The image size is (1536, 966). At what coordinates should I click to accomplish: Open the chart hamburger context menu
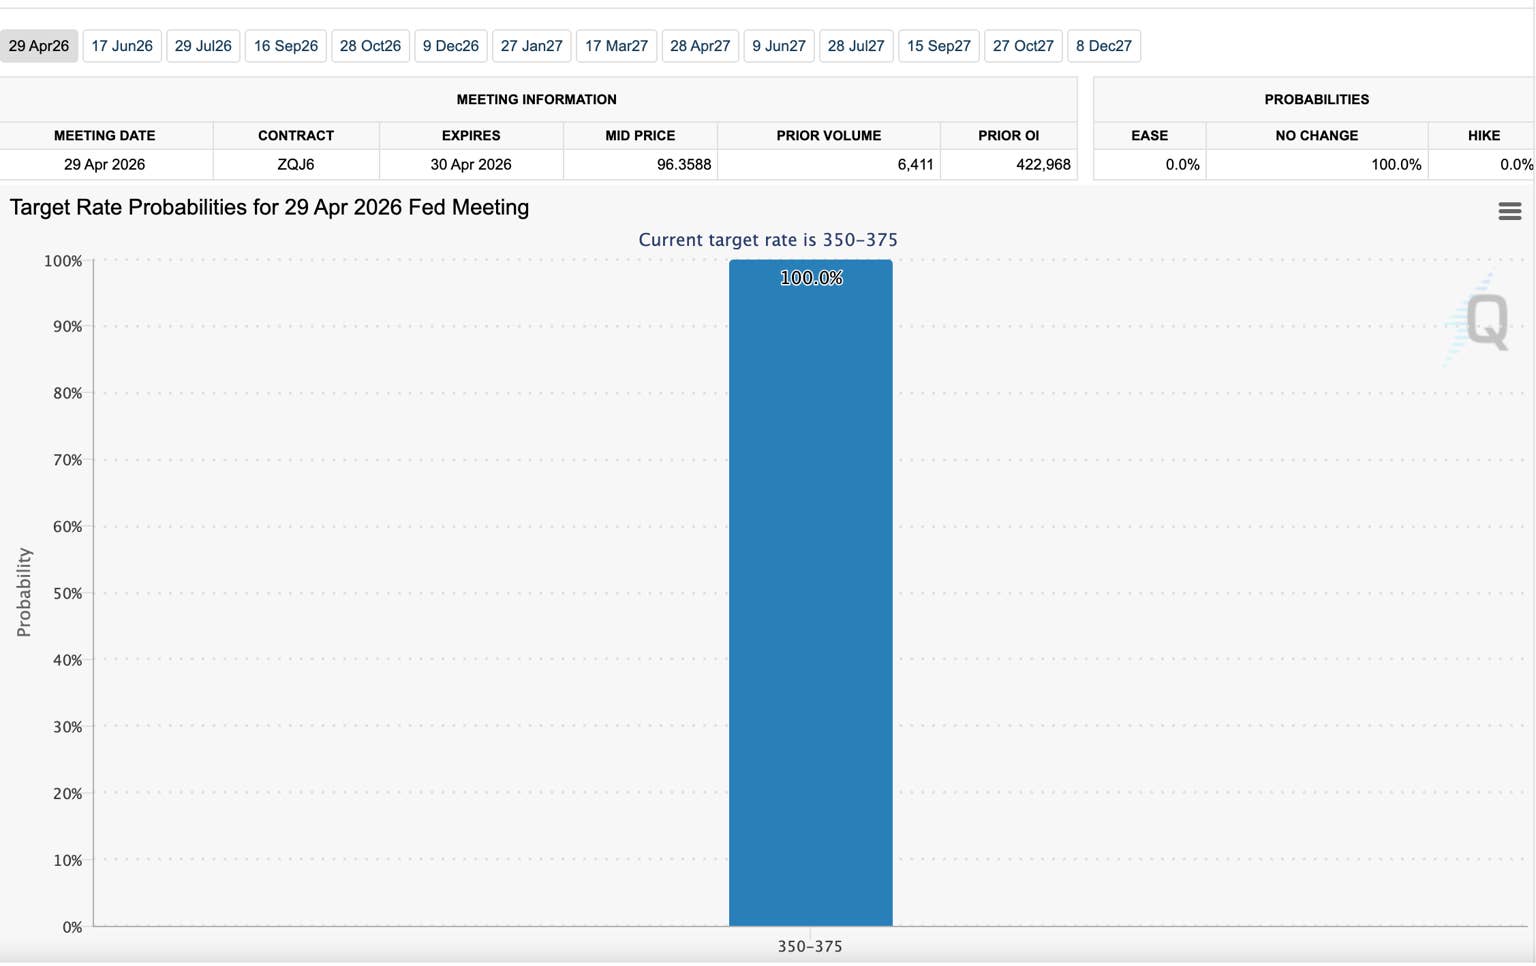[1509, 211]
